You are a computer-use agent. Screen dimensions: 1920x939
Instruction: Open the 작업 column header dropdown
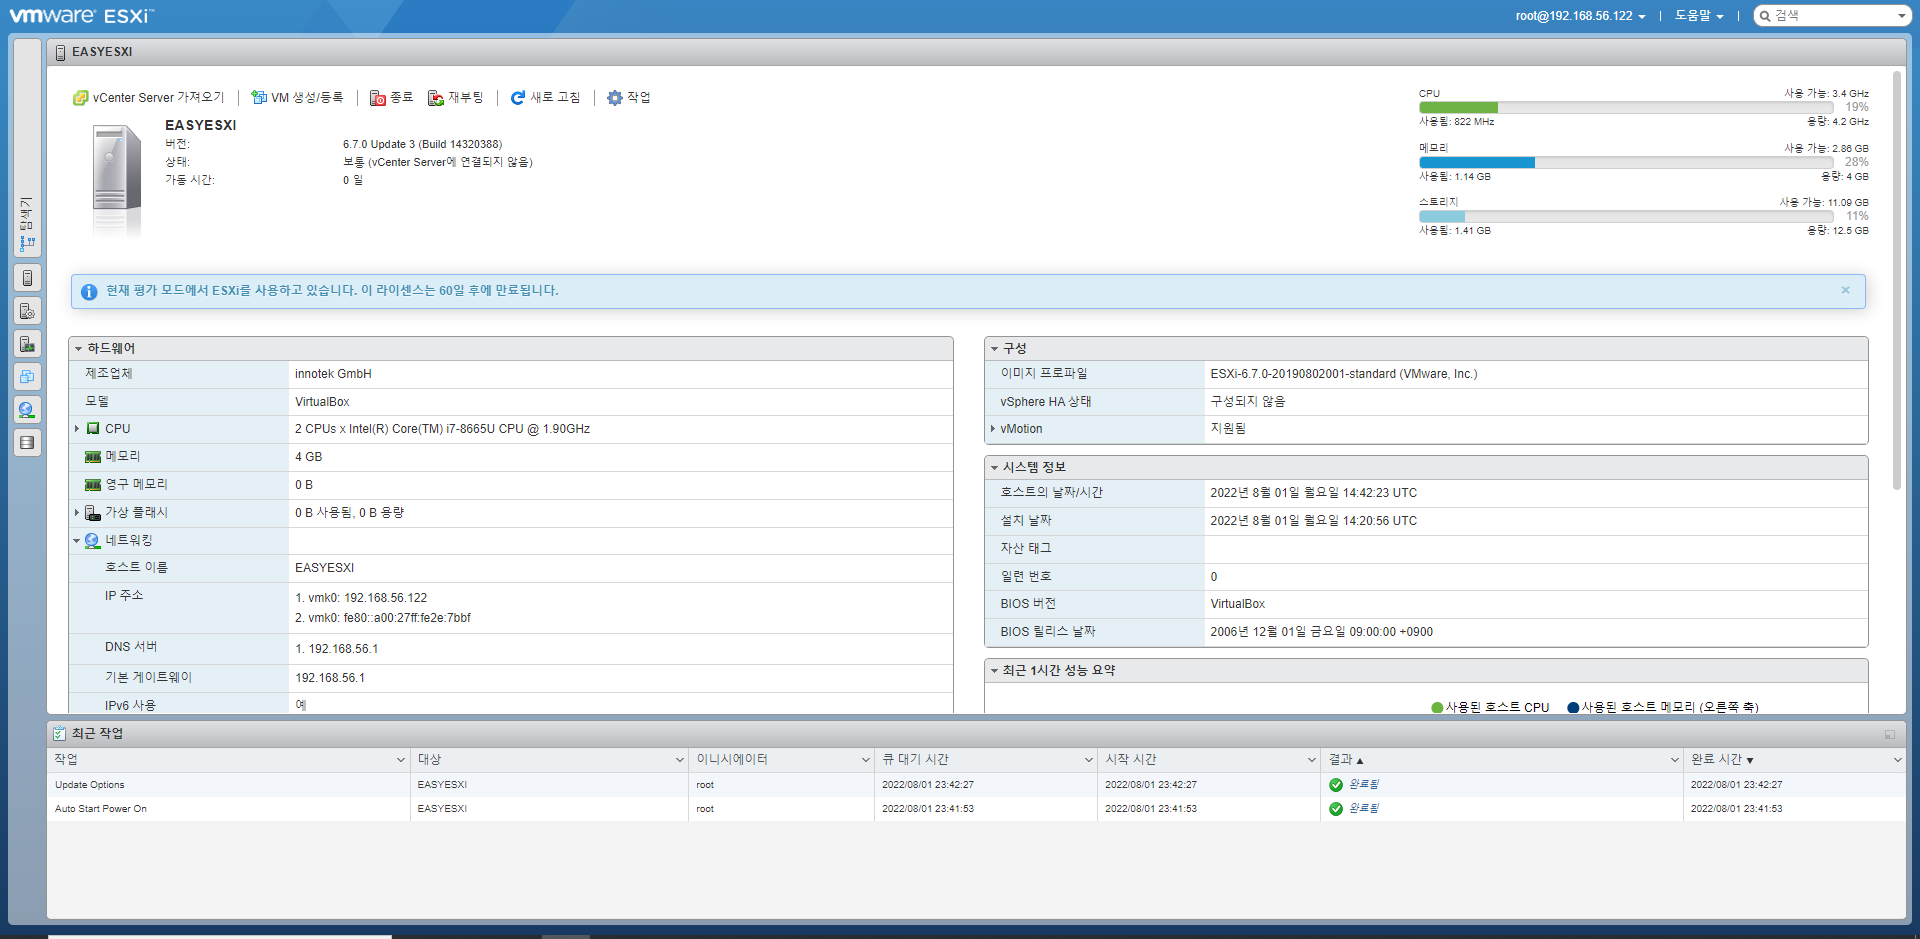coord(400,760)
